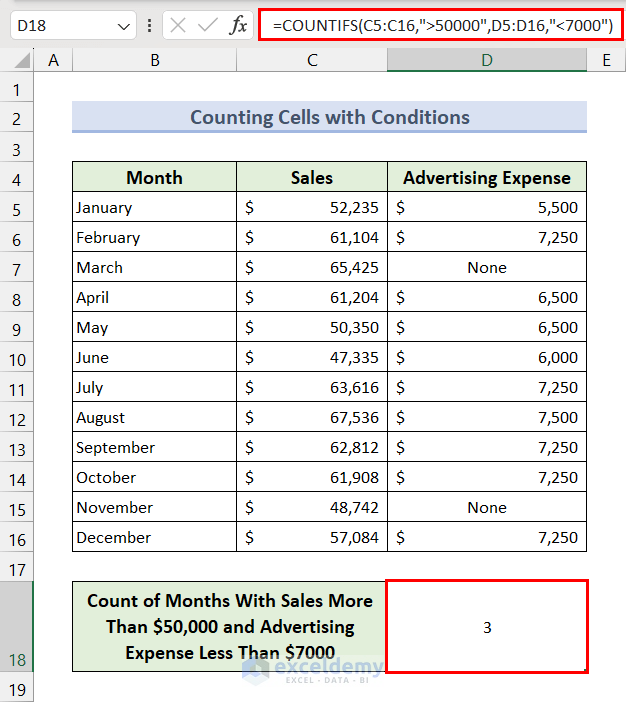Click March's None advertising expense cell
This screenshot has width=626, height=702.
pos(486,268)
